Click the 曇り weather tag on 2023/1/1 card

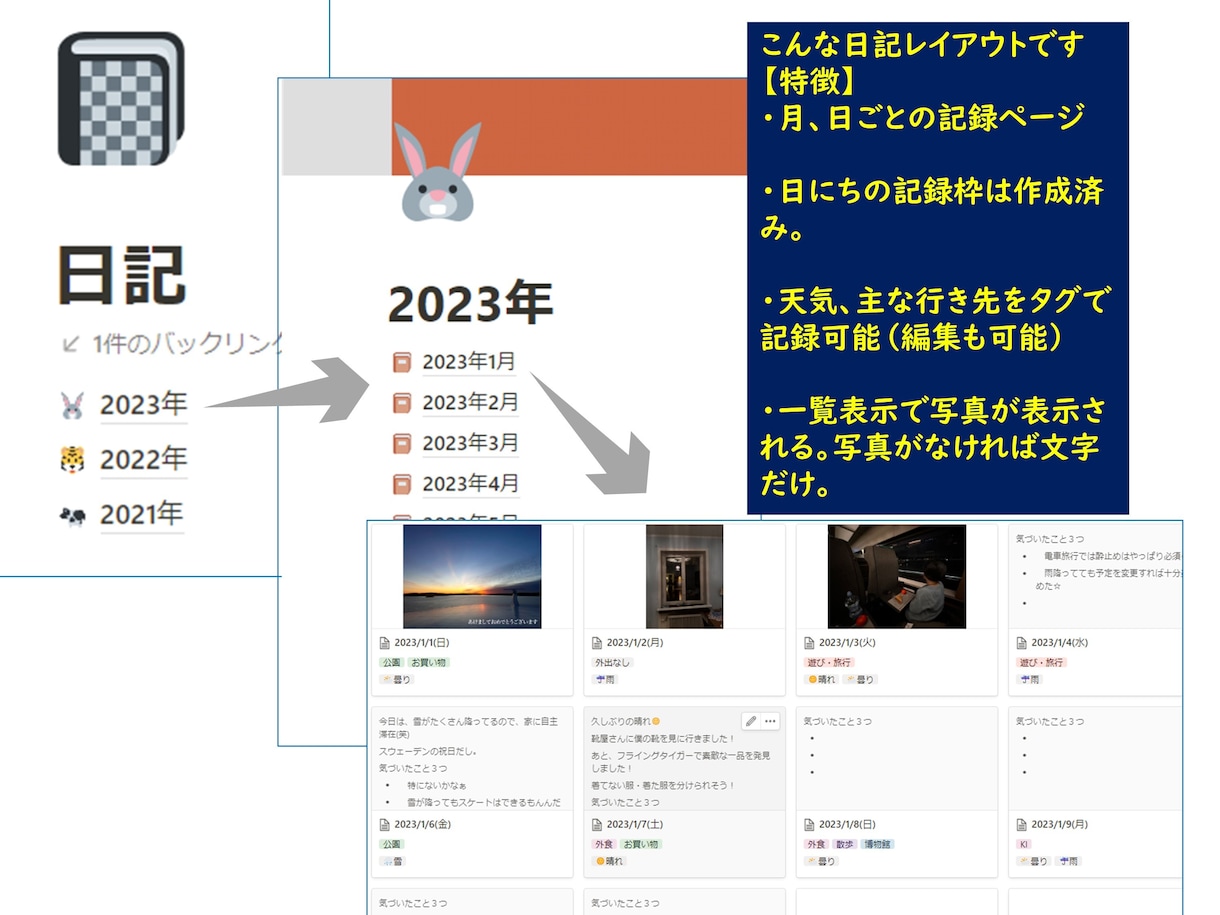click(x=396, y=680)
